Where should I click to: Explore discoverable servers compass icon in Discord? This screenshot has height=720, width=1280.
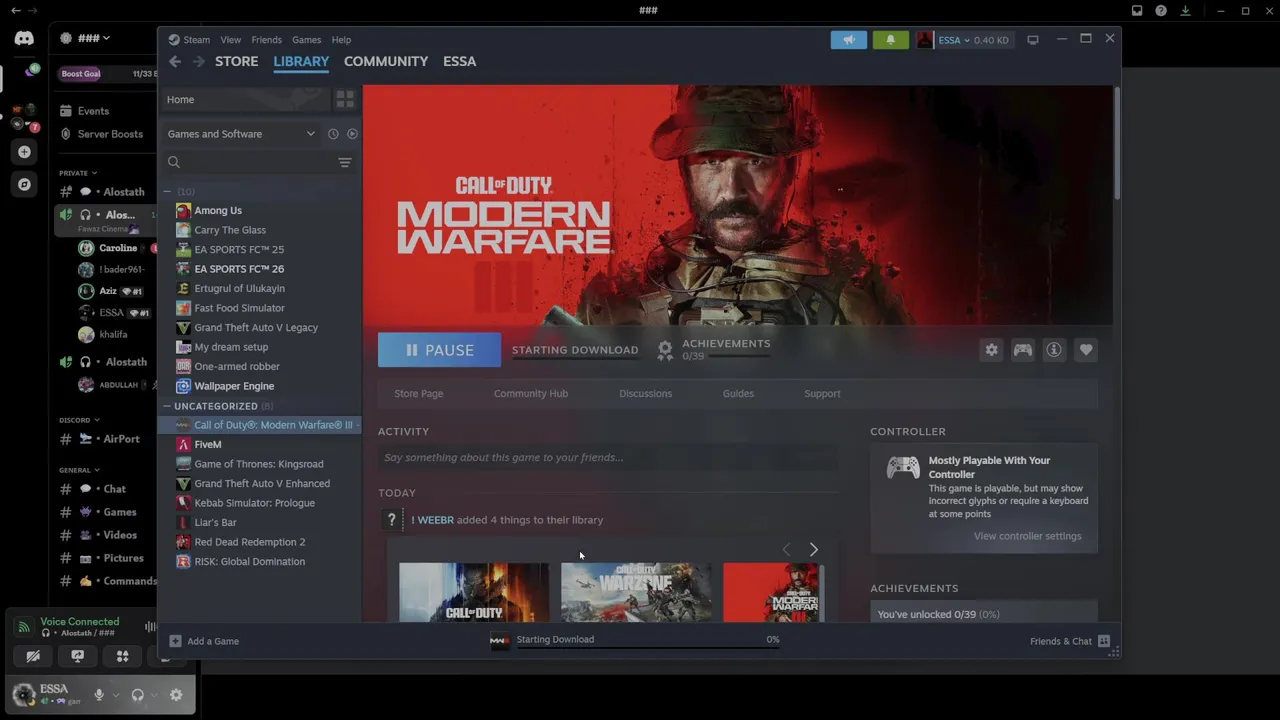point(24,185)
